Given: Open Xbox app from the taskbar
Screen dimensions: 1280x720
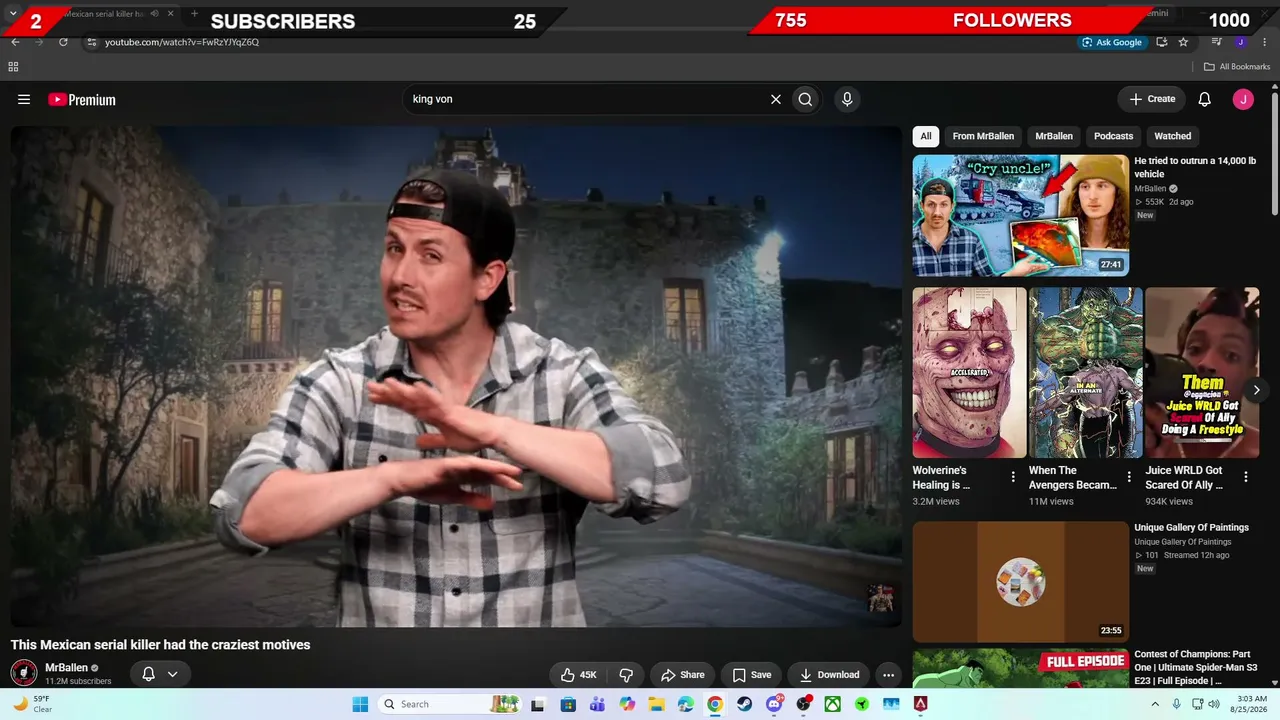Looking at the screenshot, I should tap(832, 704).
